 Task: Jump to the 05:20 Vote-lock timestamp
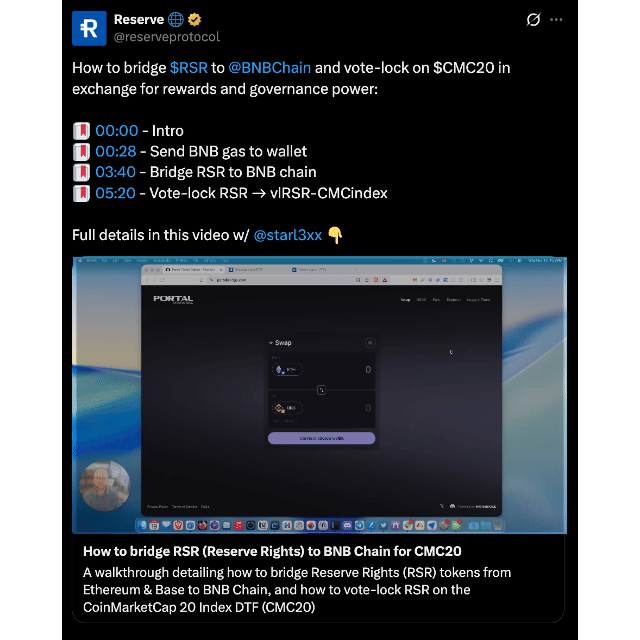click(115, 193)
